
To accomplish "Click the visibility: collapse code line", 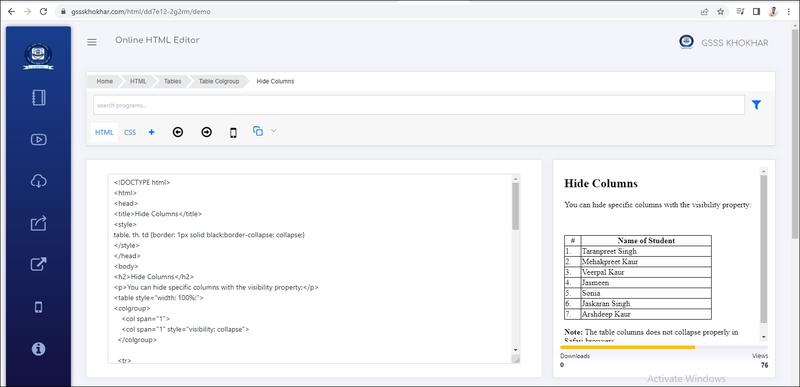I will tap(186, 329).
